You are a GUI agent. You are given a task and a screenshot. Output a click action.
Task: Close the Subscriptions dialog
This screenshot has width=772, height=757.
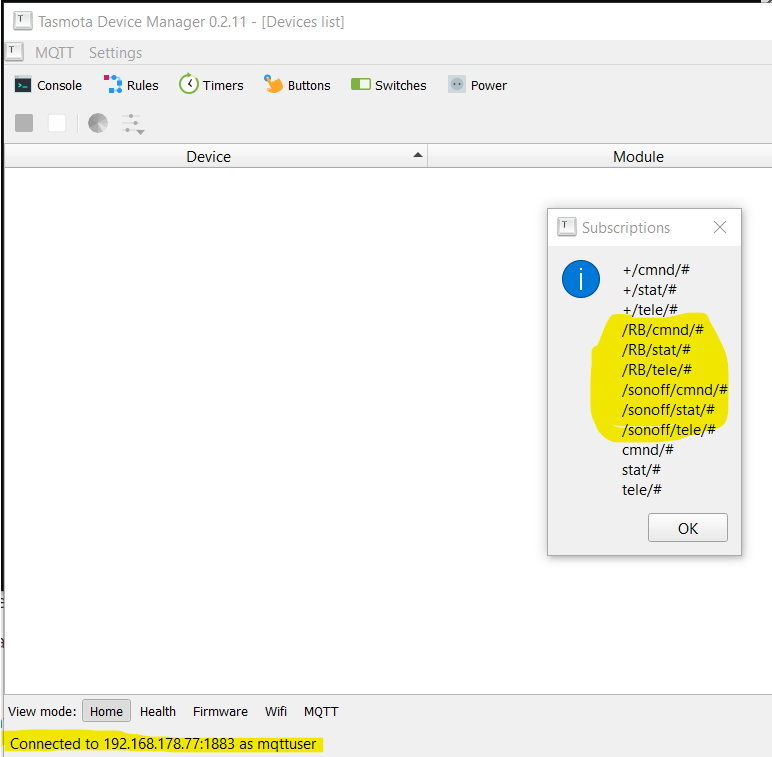(x=720, y=227)
